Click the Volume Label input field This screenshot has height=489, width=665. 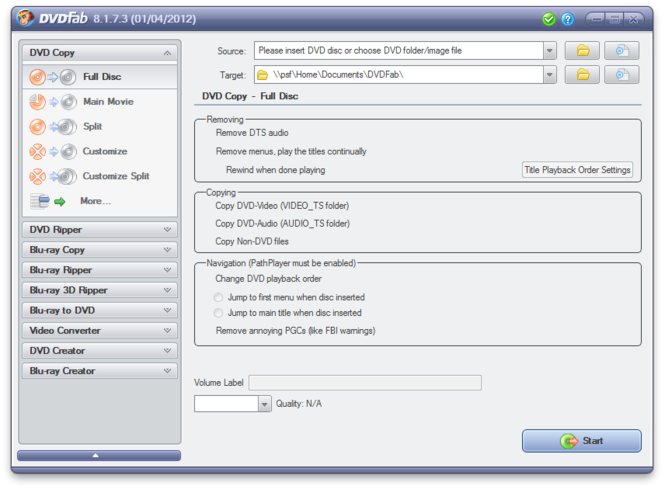365,383
